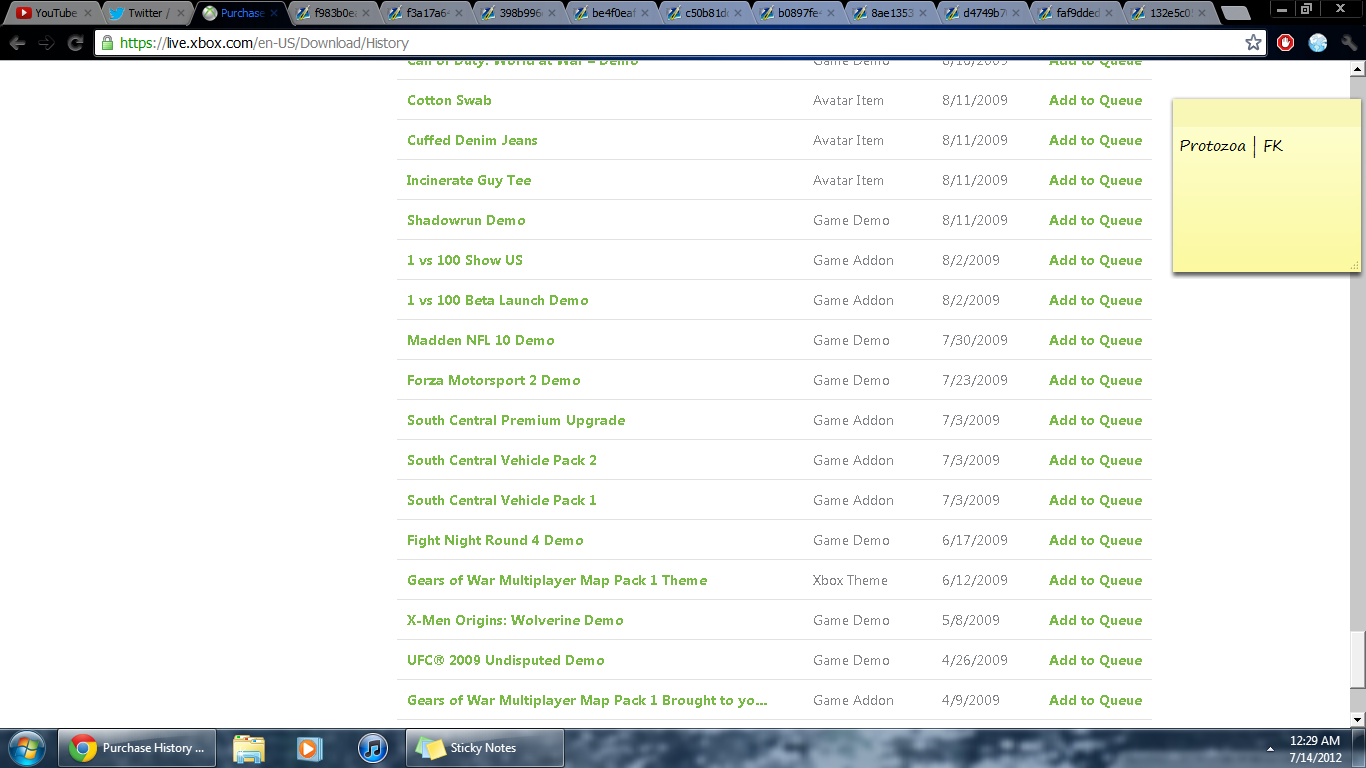Open the South Central Vehicle Pack 1 link
The width and height of the screenshot is (1366, 768).
(x=502, y=500)
